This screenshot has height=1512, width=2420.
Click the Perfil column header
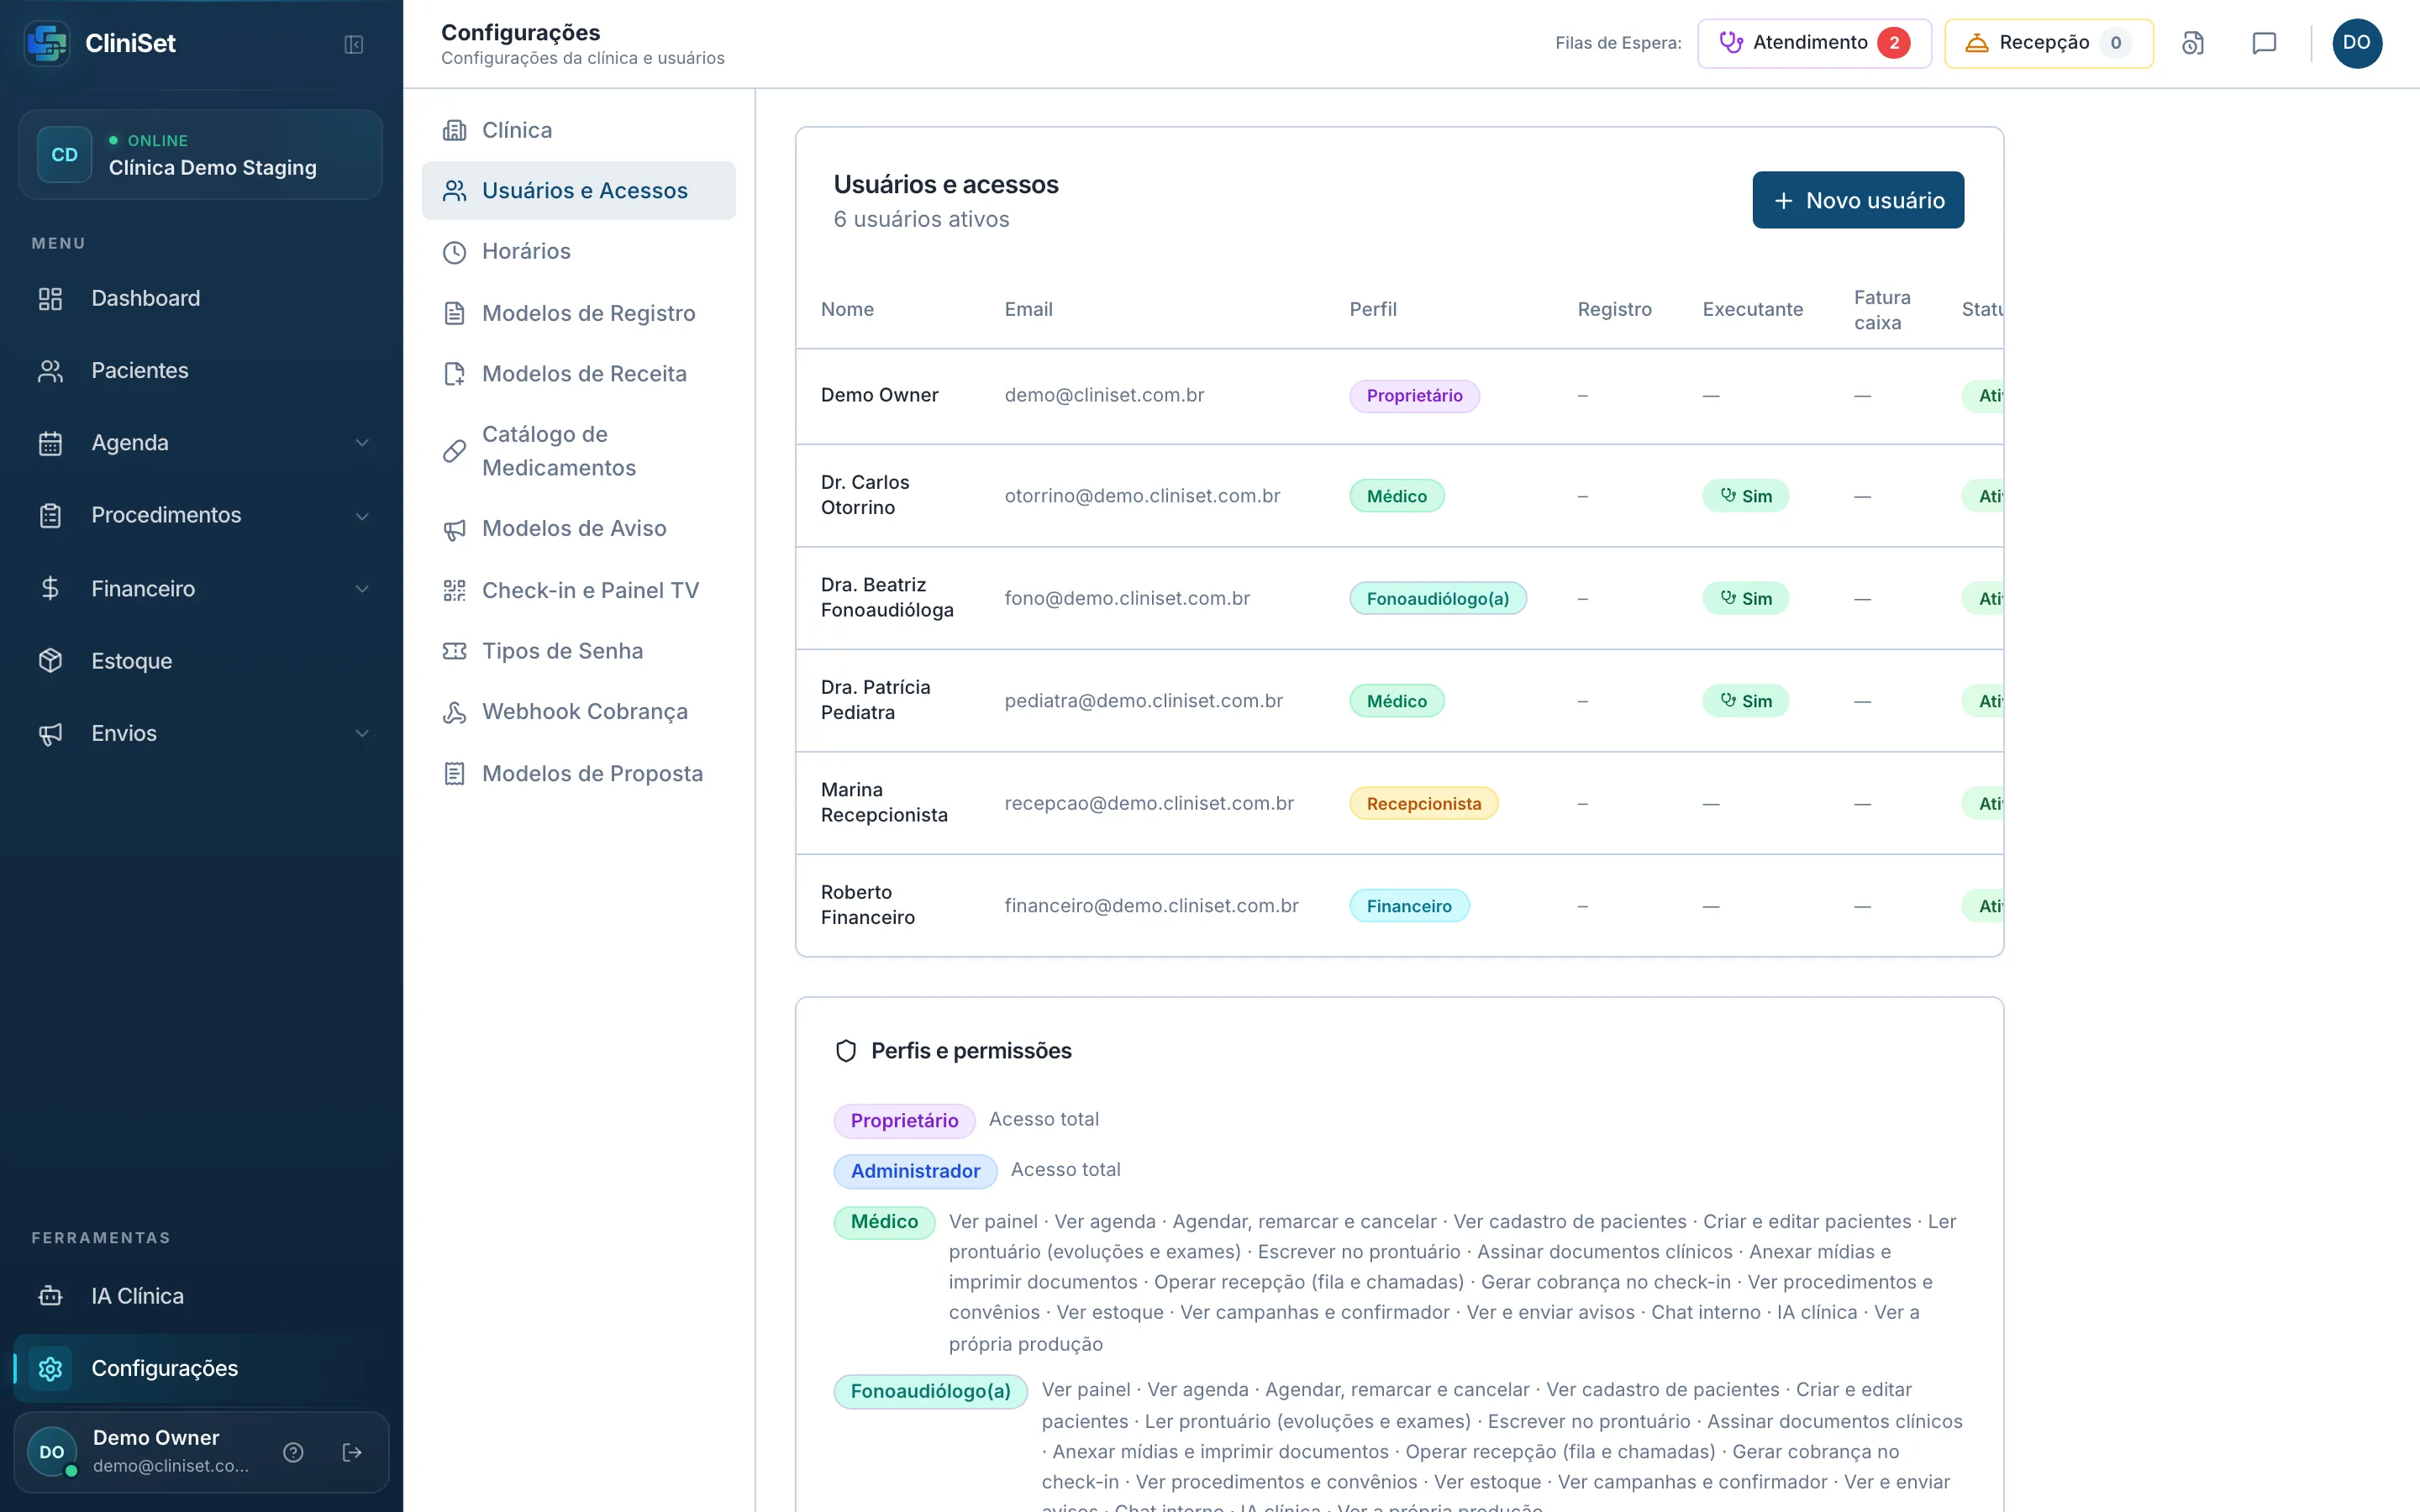point(1373,309)
